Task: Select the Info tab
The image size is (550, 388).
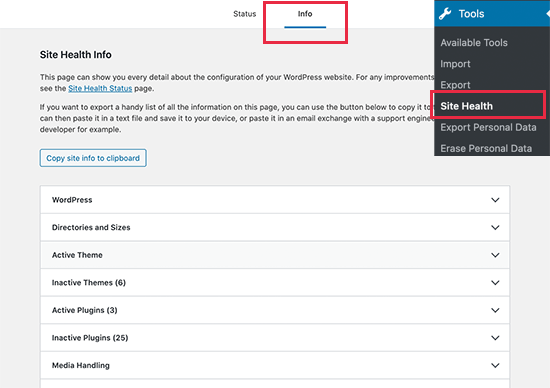Action: pos(305,14)
